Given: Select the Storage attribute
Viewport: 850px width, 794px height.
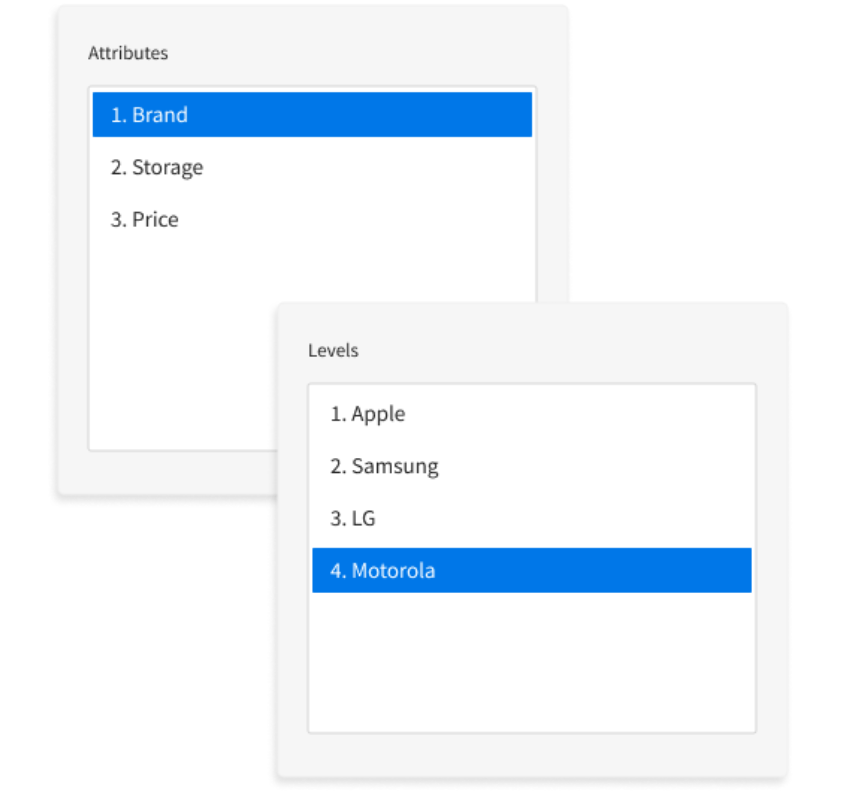Looking at the screenshot, I should point(167,167).
